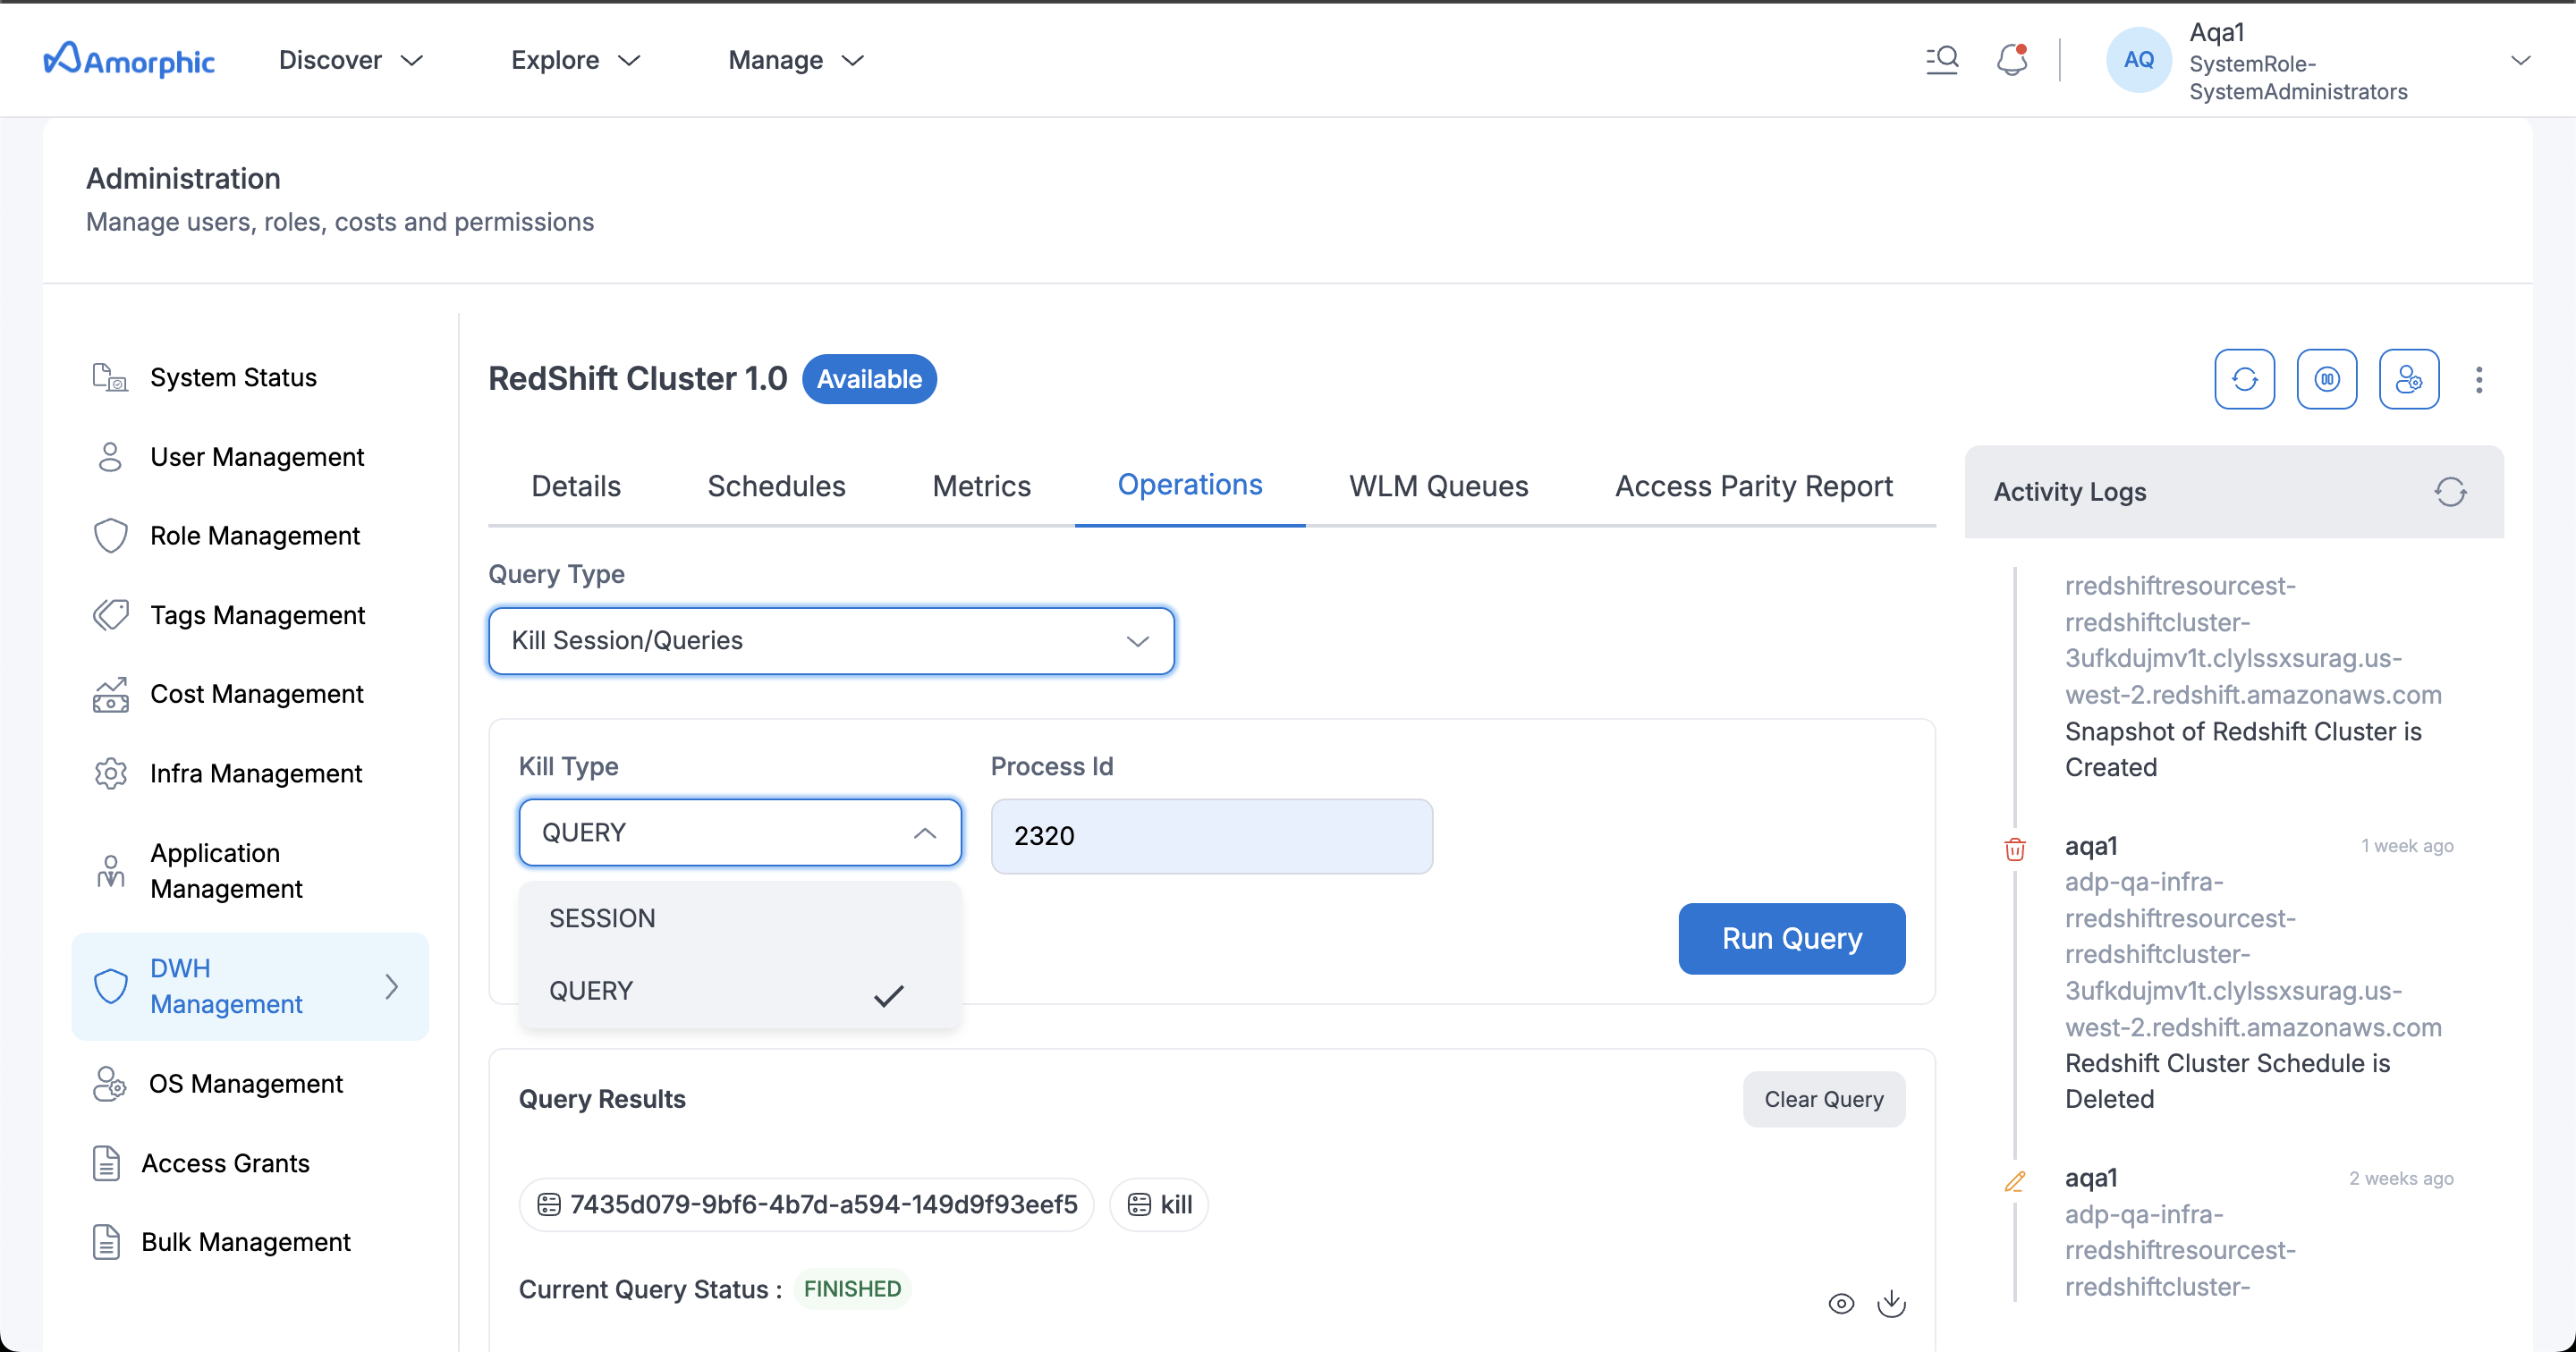Select QUERY kill type option
Viewport: 2576px width, 1352px height.
coord(740,991)
